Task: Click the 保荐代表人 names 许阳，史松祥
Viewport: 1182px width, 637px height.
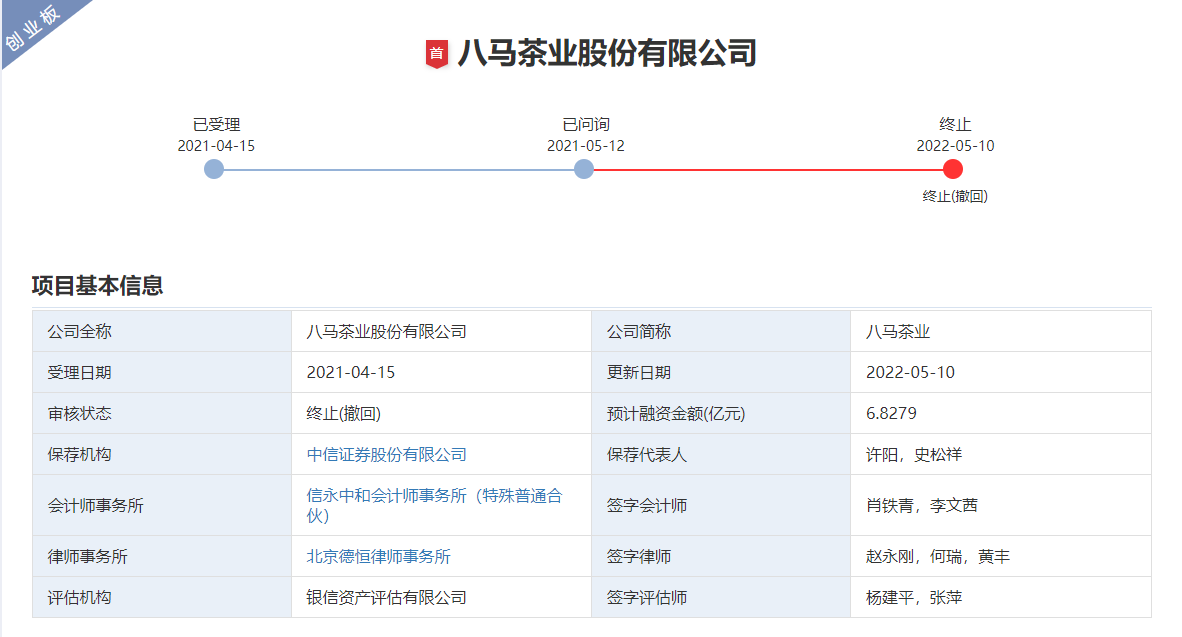Action: click(x=913, y=453)
